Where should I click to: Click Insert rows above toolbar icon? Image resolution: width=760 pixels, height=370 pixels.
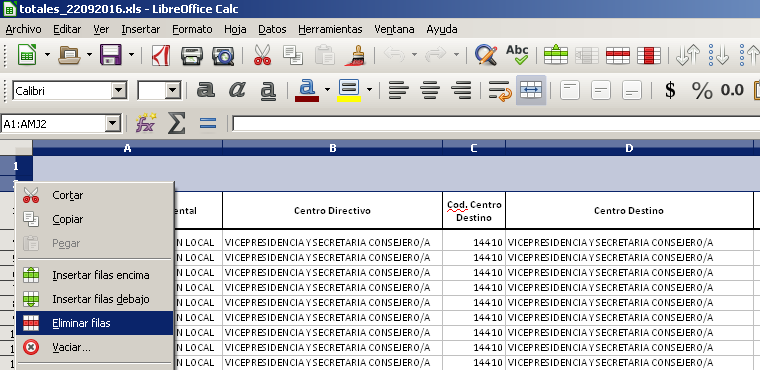[555, 55]
